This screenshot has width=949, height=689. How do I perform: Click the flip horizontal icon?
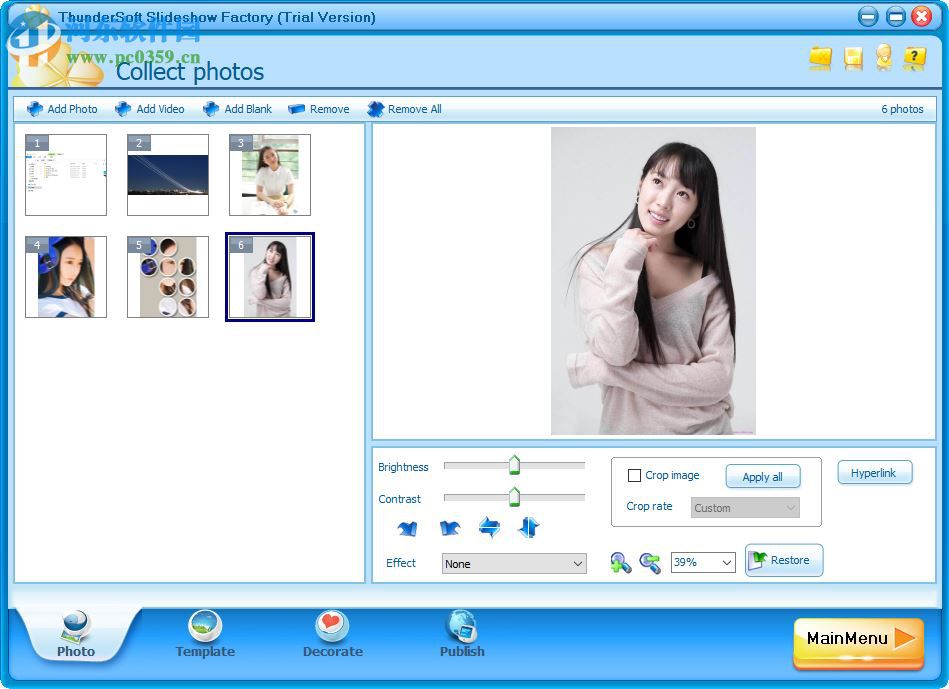[x=490, y=527]
